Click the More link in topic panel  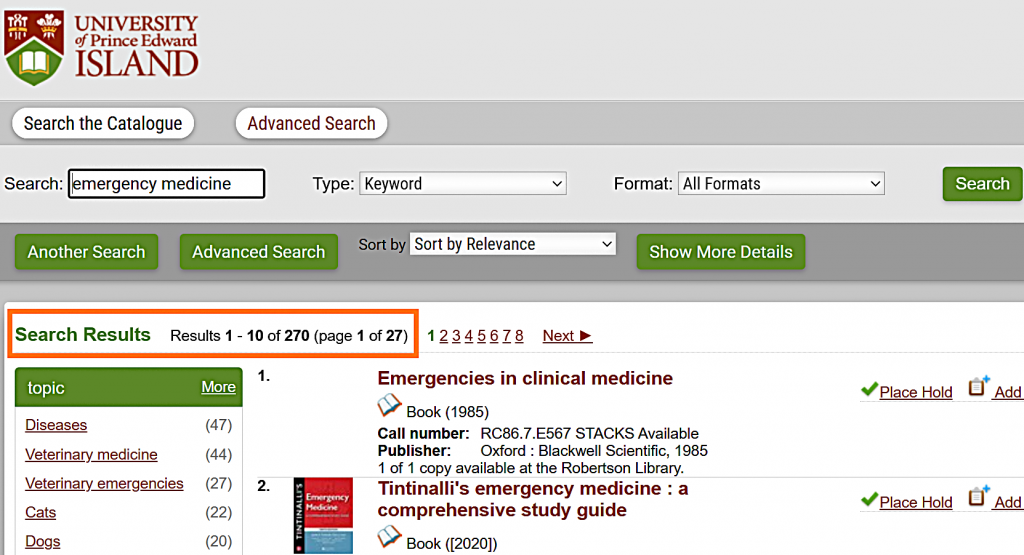point(218,387)
